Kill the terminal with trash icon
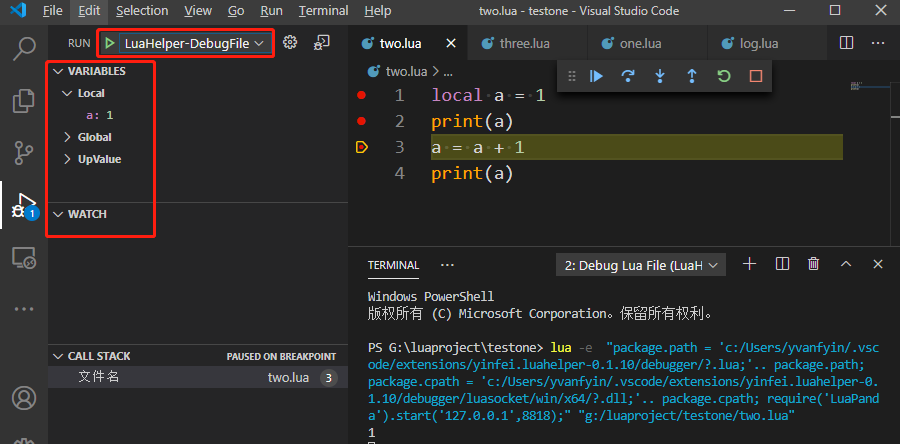900x444 pixels. (x=813, y=264)
